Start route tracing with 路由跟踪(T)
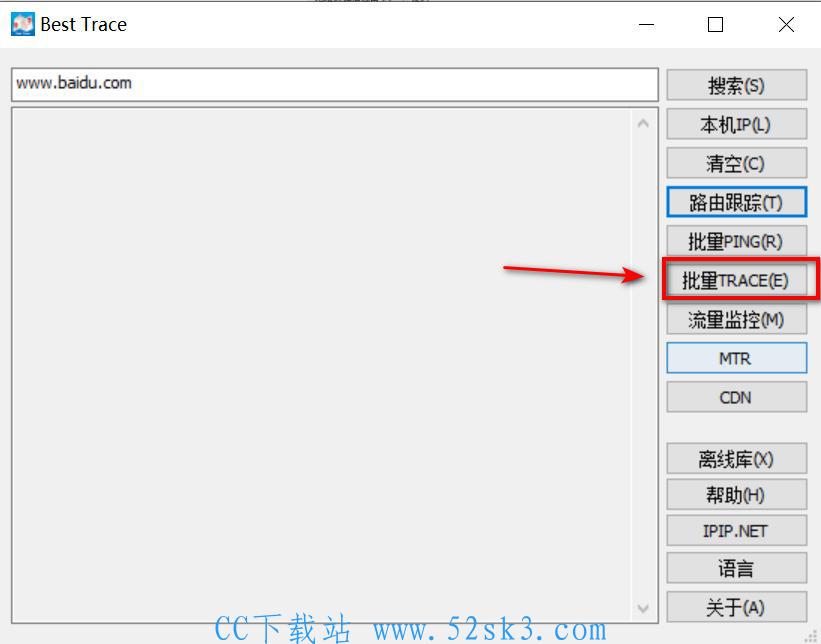The image size is (821, 644). (x=736, y=202)
